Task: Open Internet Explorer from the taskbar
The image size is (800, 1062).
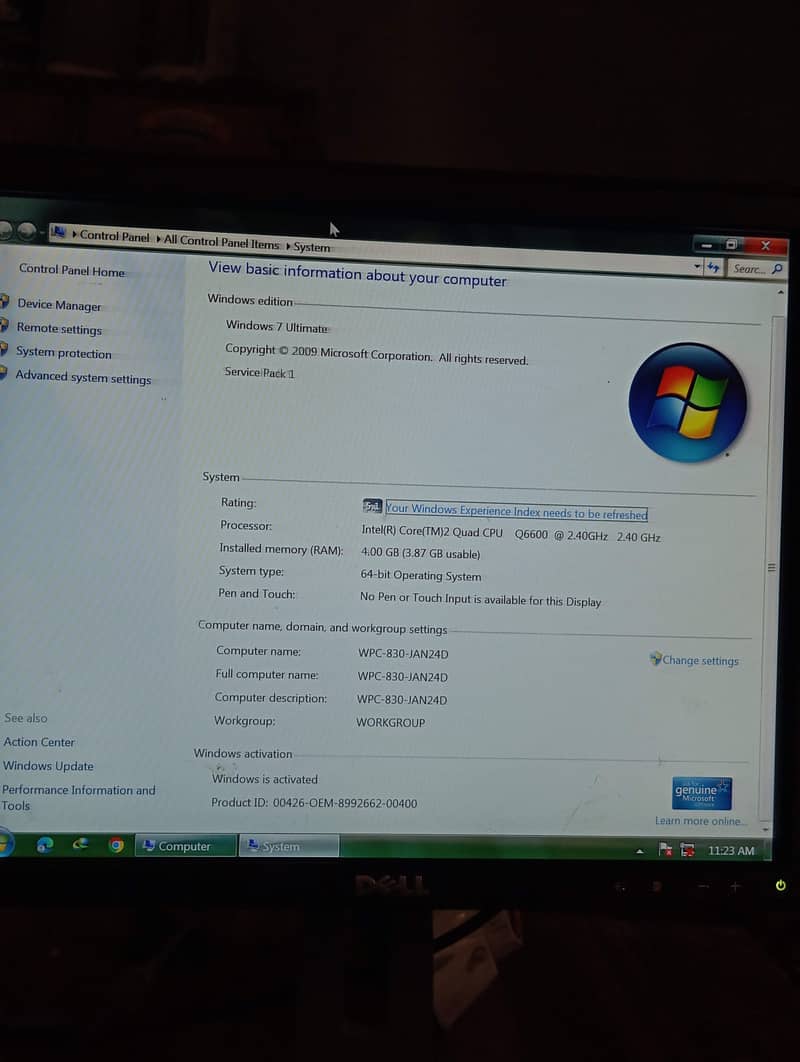Action: pyautogui.click(x=45, y=844)
